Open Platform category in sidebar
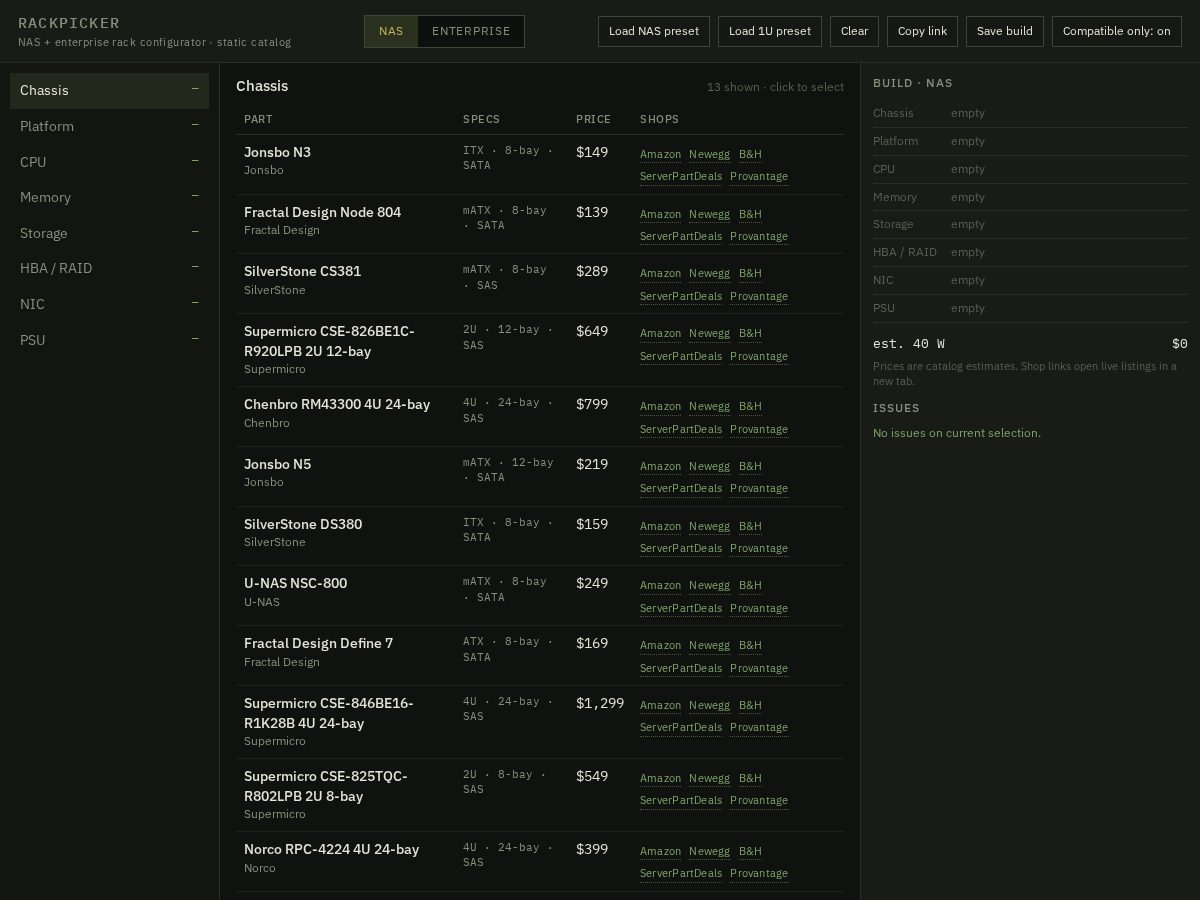1200x900 pixels. (x=109, y=126)
